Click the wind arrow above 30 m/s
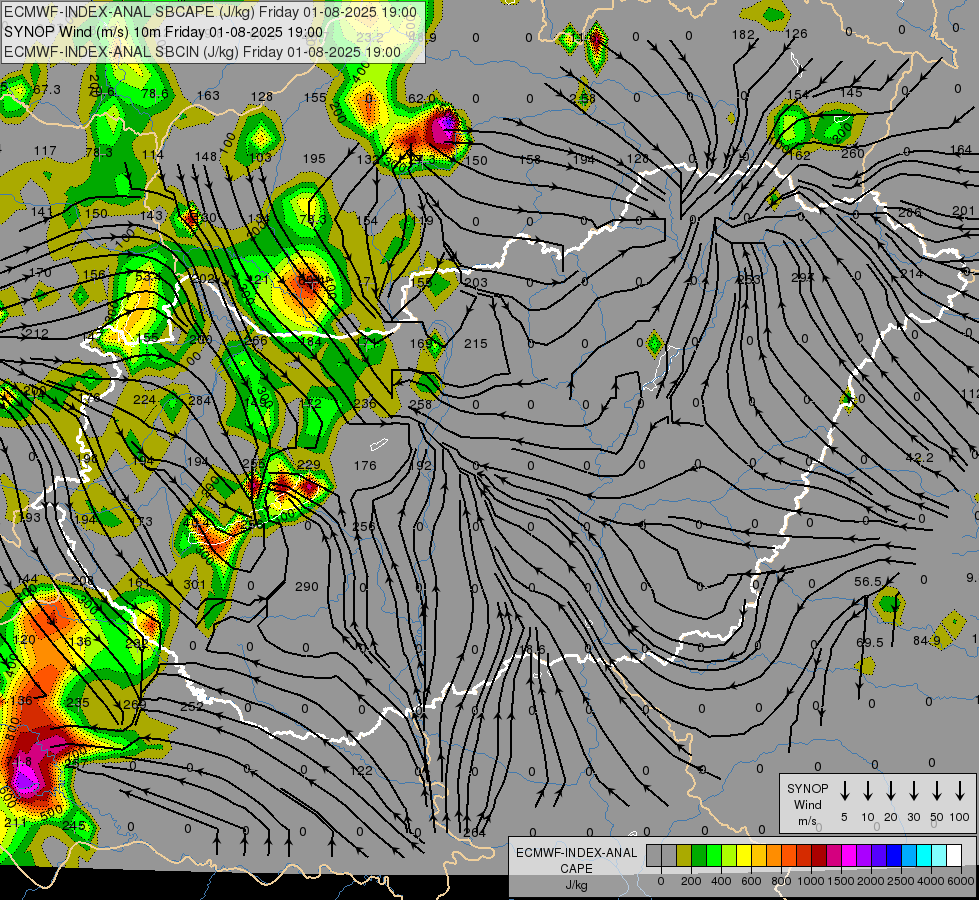 (x=913, y=791)
